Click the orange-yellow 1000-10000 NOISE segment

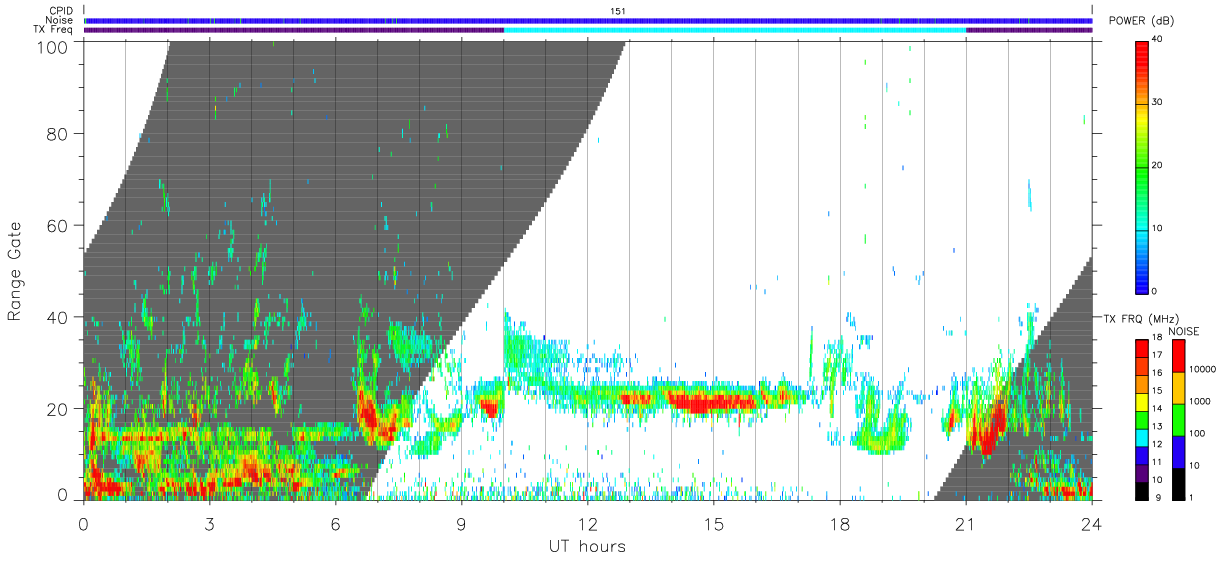1179,388
